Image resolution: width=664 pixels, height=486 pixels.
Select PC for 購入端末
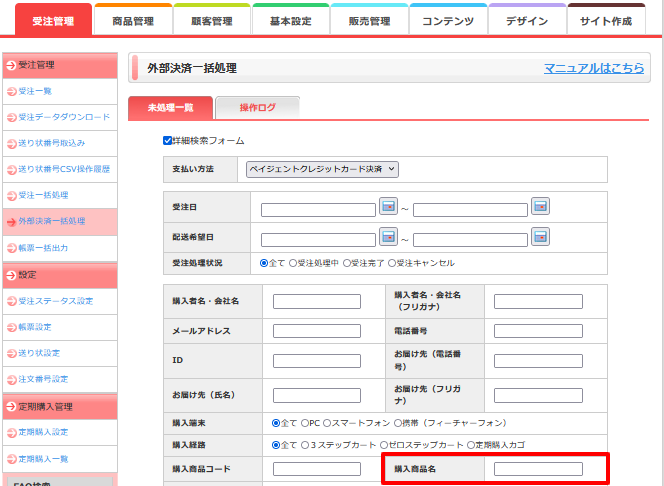point(305,423)
